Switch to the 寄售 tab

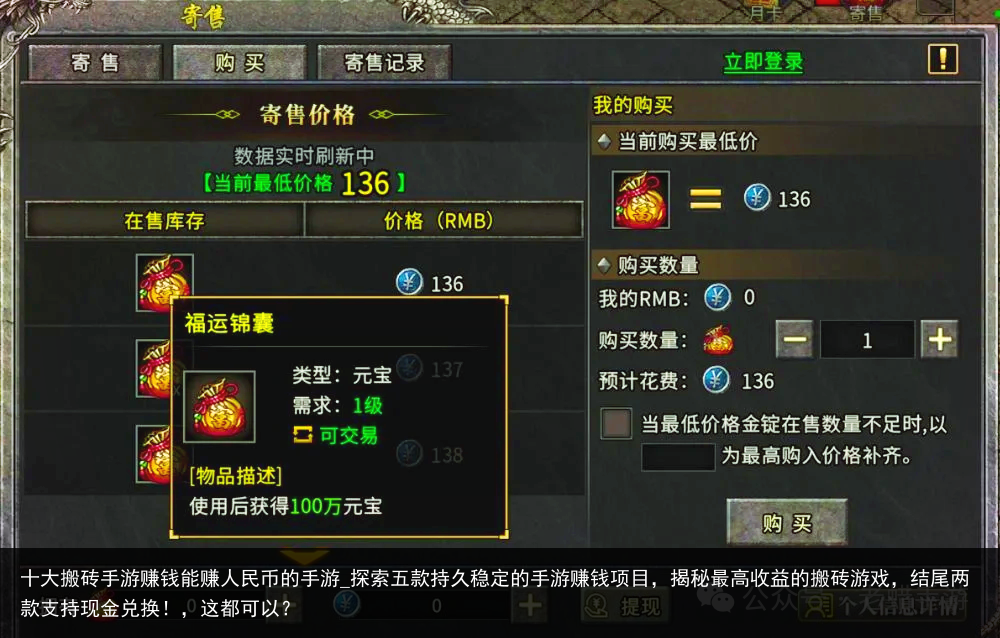pyautogui.click(x=95, y=63)
